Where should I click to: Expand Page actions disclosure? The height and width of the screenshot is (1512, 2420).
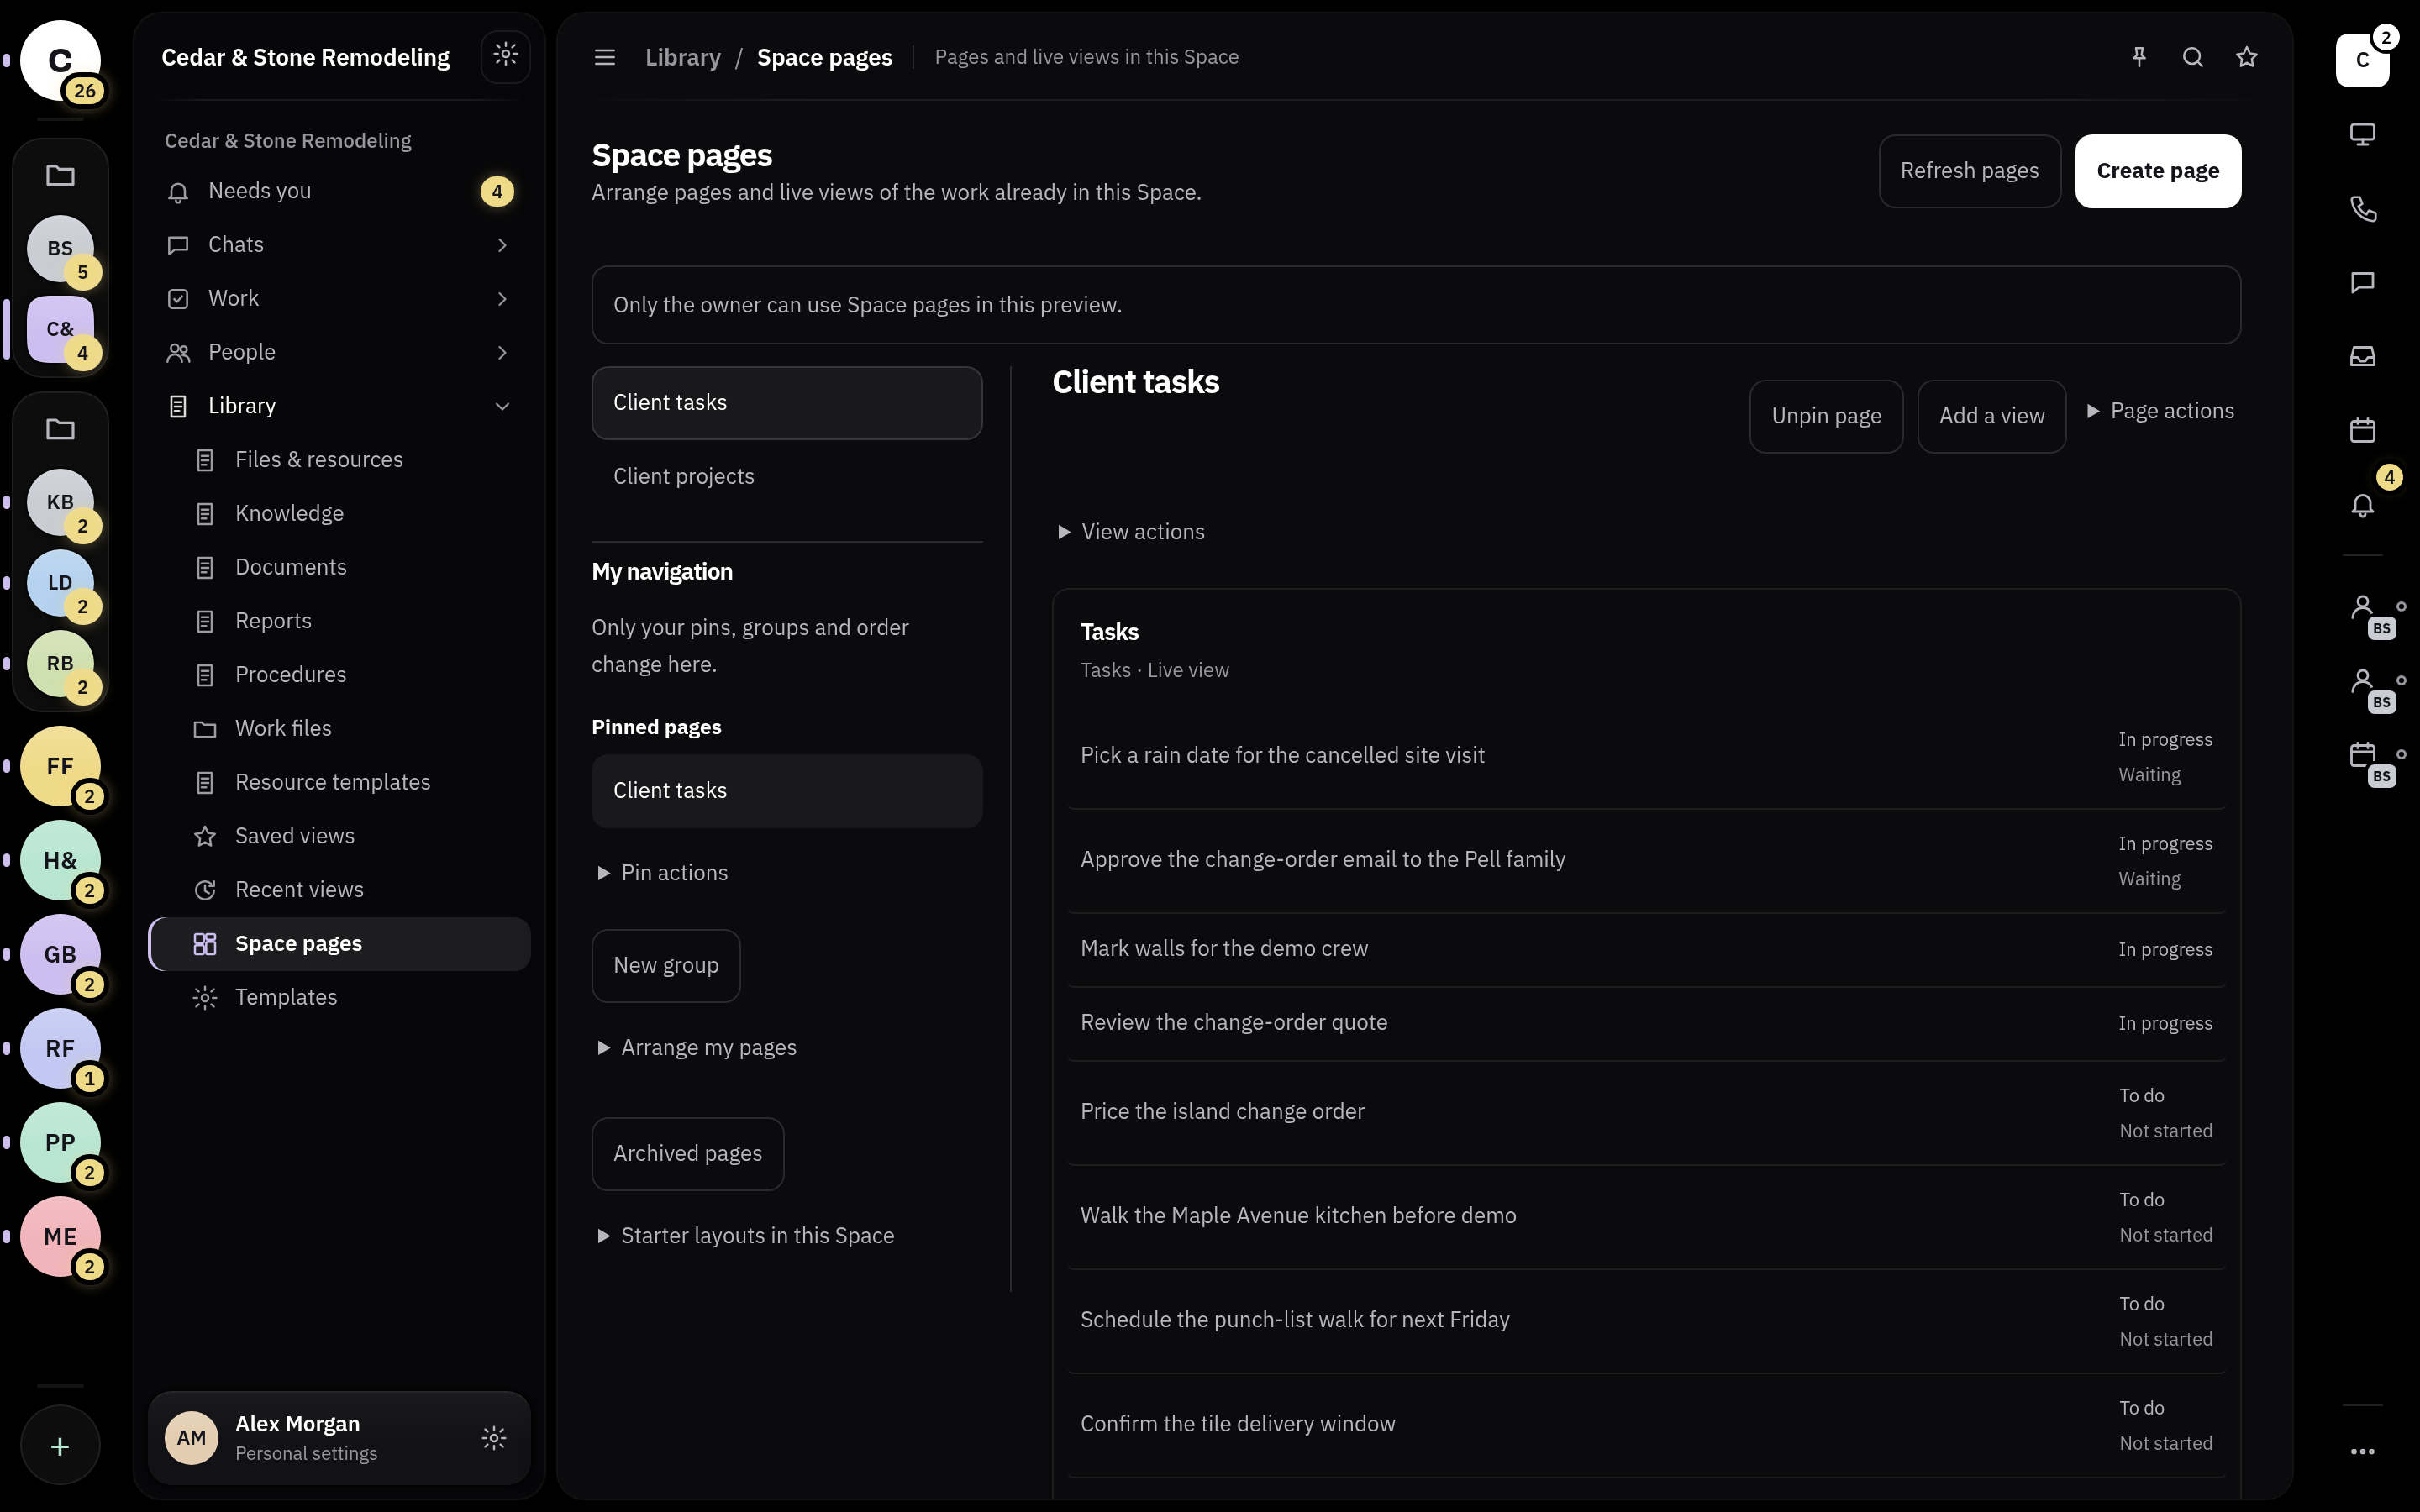[2160, 411]
